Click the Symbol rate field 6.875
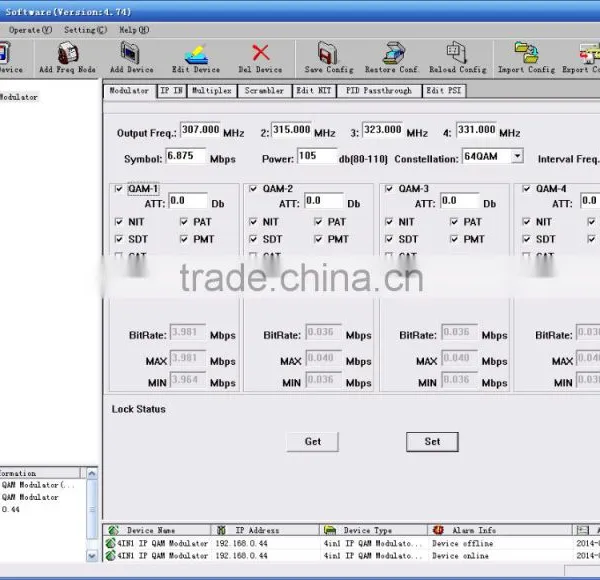The width and height of the screenshot is (600, 580). pos(185,156)
